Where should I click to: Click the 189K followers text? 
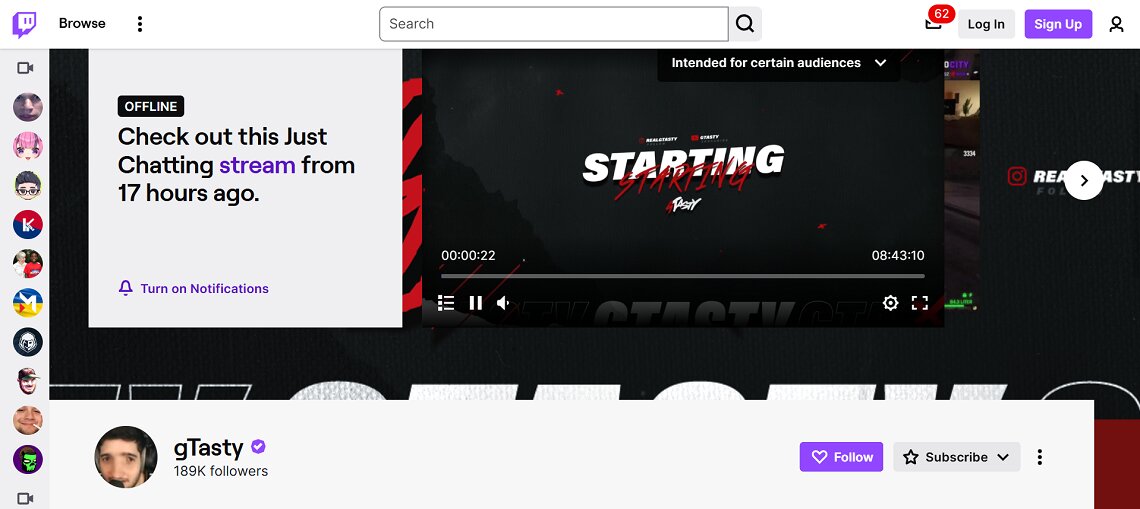(x=221, y=471)
